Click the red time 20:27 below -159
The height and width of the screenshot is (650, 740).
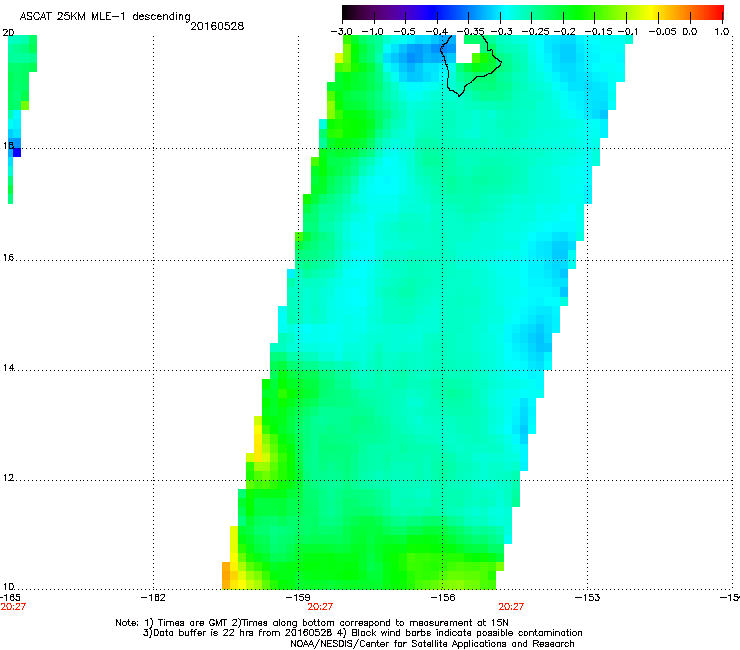pyautogui.click(x=320, y=607)
